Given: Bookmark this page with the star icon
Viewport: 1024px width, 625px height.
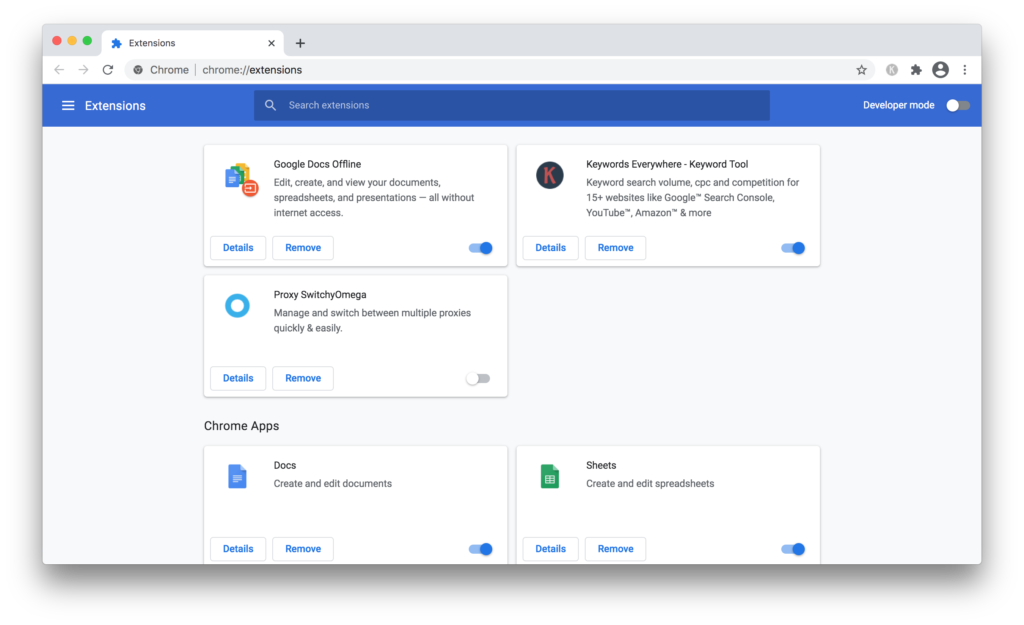Looking at the screenshot, I should click(861, 70).
